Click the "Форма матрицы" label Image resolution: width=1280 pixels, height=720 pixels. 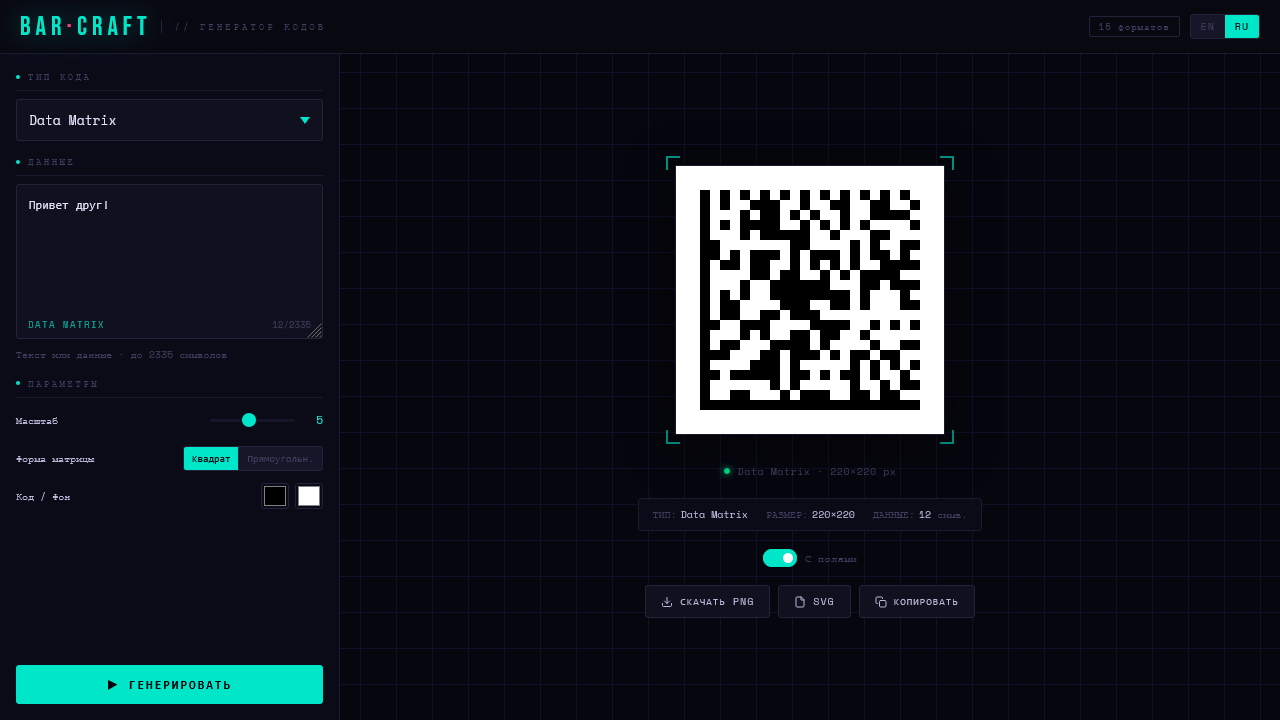click(55, 459)
